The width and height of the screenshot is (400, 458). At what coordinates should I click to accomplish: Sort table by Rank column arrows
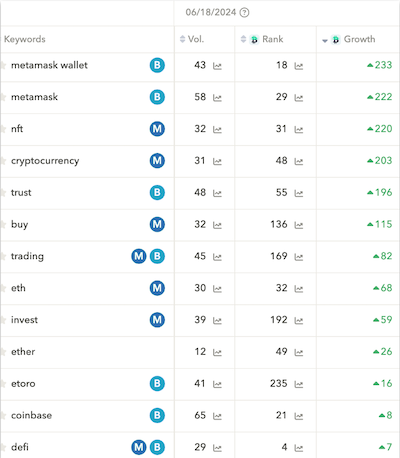coord(243,39)
